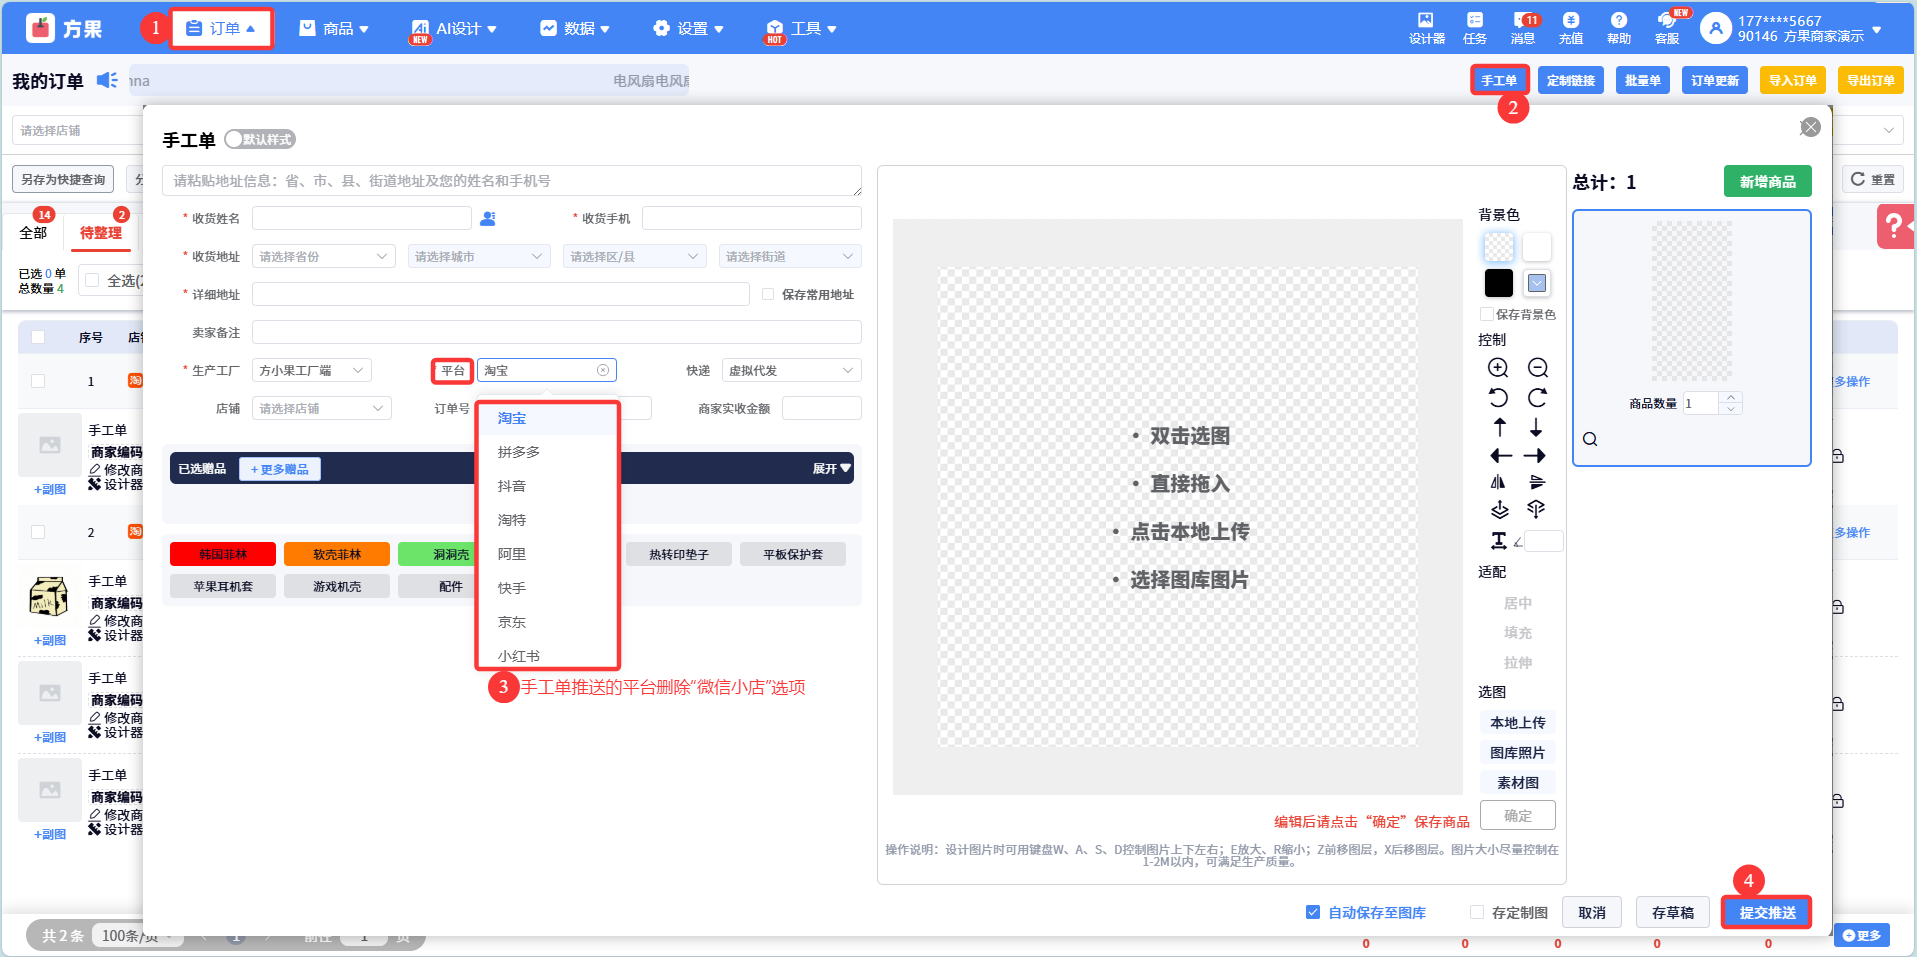This screenshot has width=1917, height=957.
Task: Rotate image clockwise
Action: pyautogui.click(x=1537, y=398)
